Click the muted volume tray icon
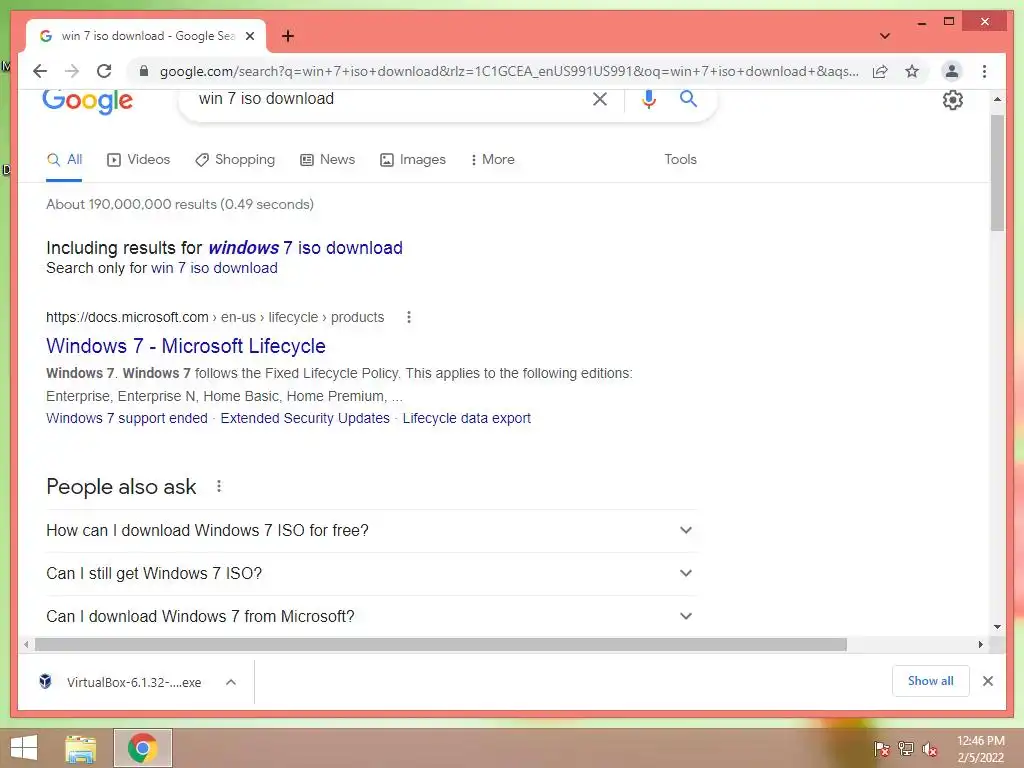1024x768 pixels. 930,749
